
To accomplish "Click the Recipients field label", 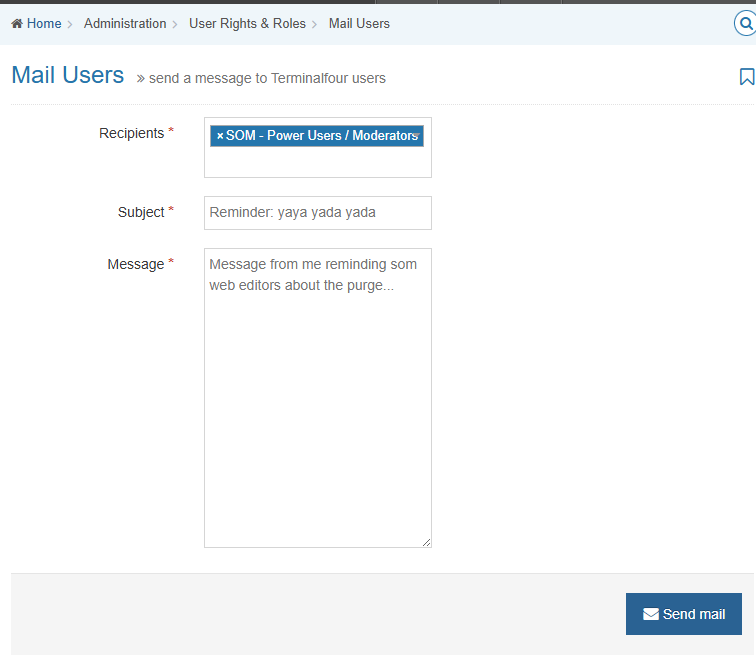I will click(131, 133).
